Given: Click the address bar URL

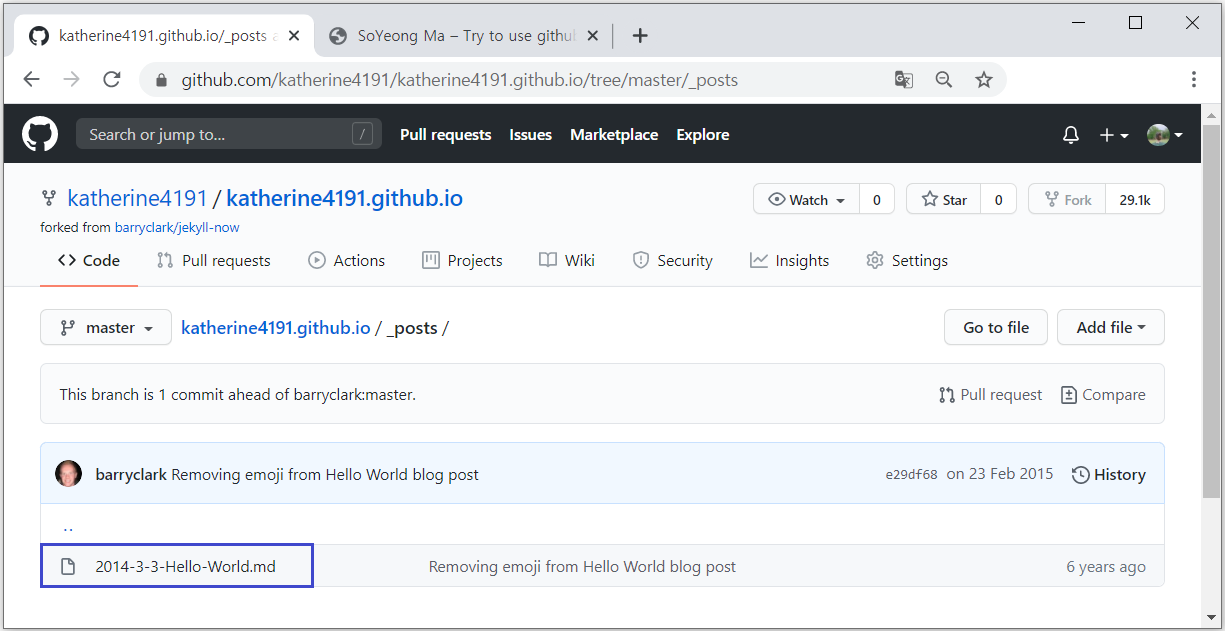Looking at the screenshot, I should click(459, 80).
